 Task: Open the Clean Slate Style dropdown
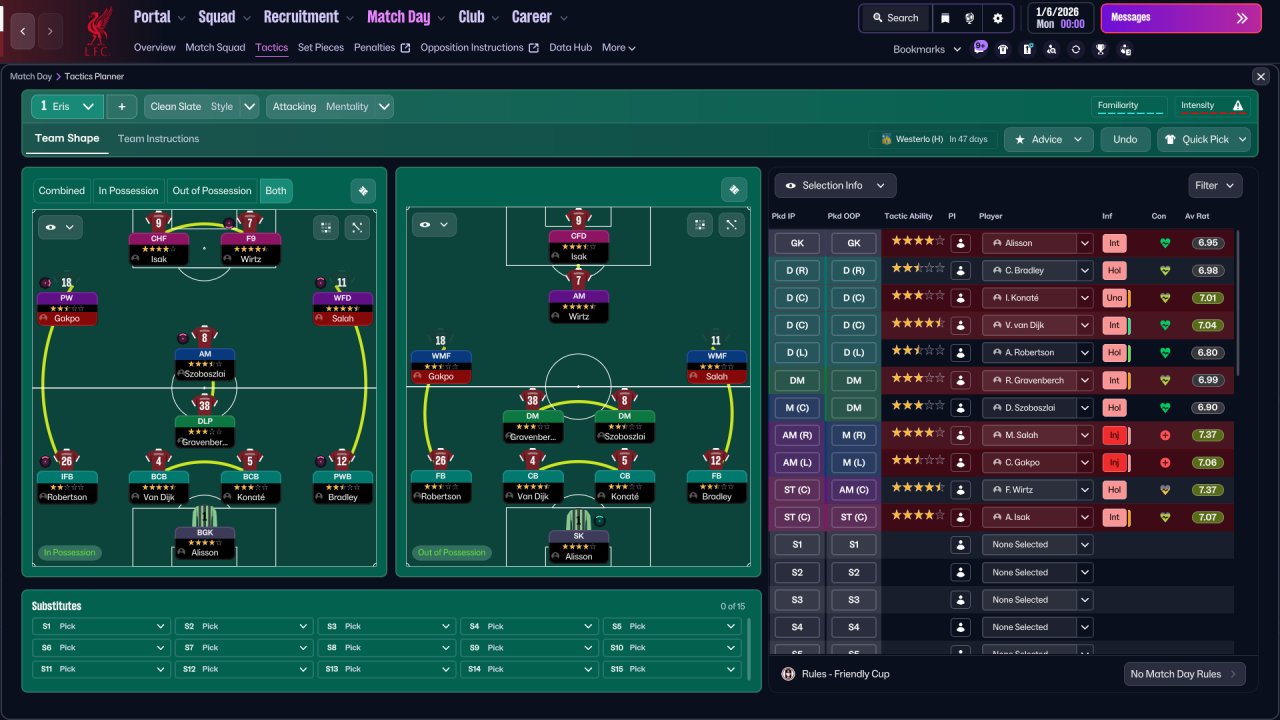point(202,106)
